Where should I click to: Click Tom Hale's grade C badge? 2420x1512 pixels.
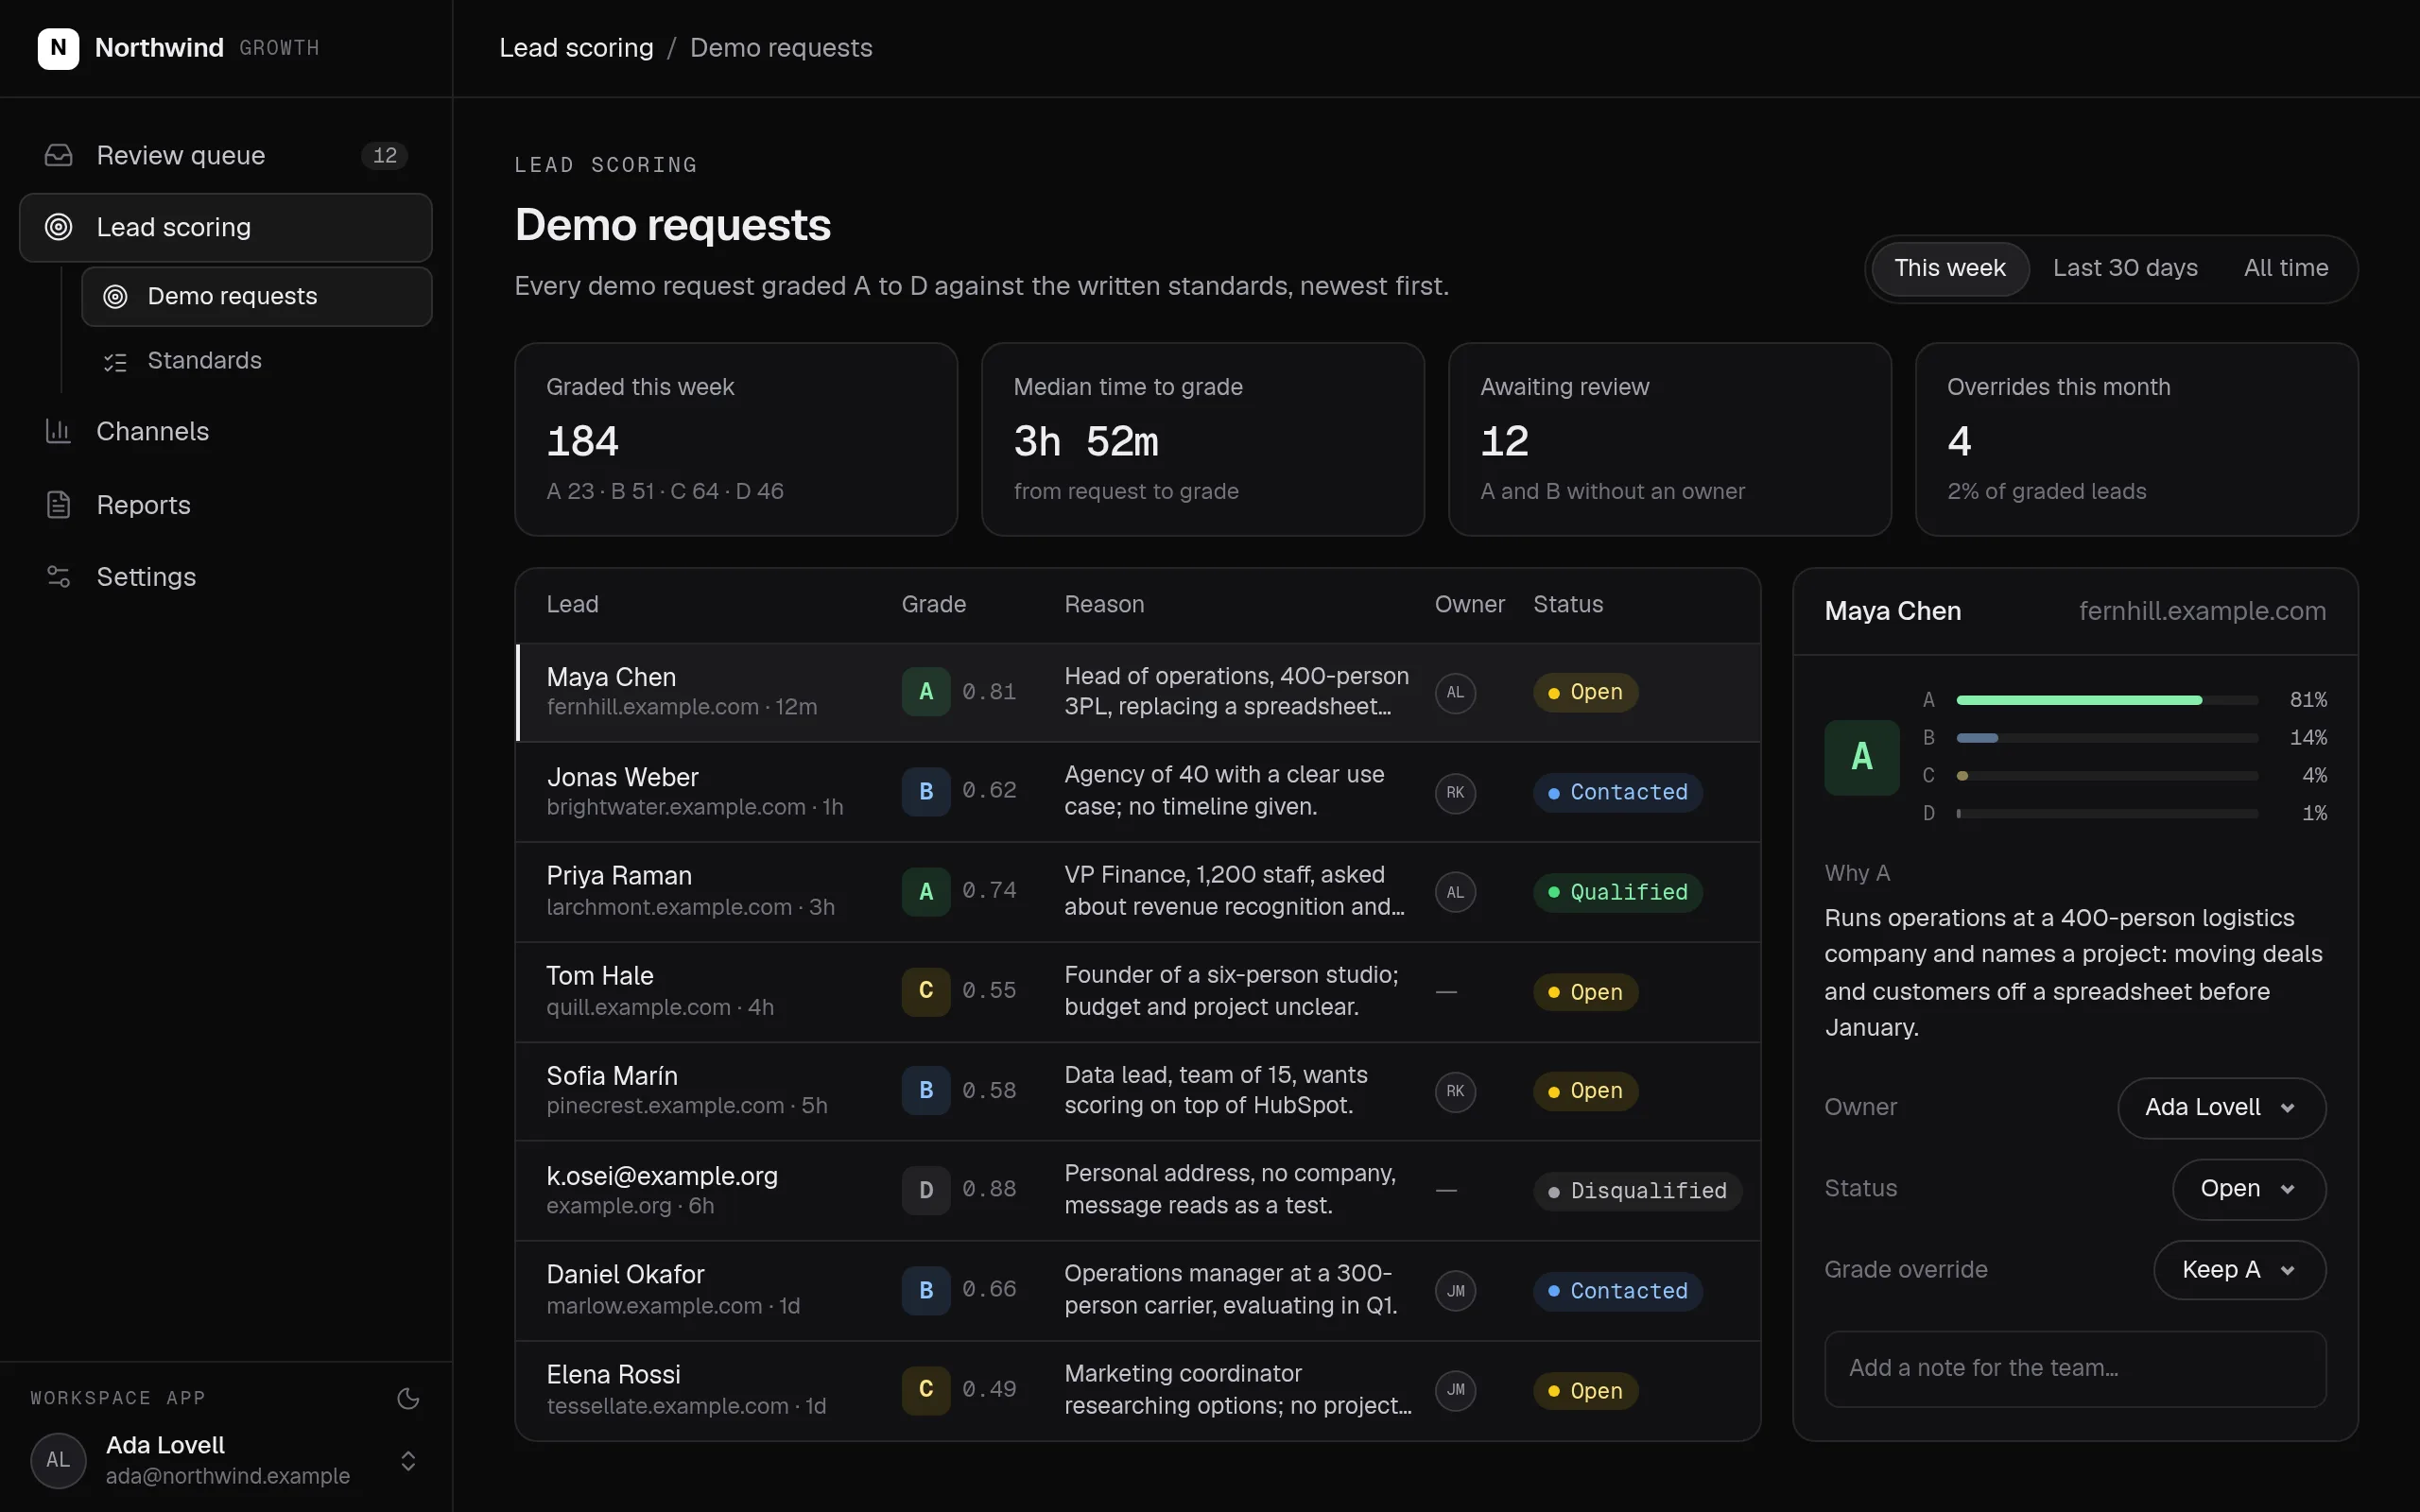click(x=926, y=991)
